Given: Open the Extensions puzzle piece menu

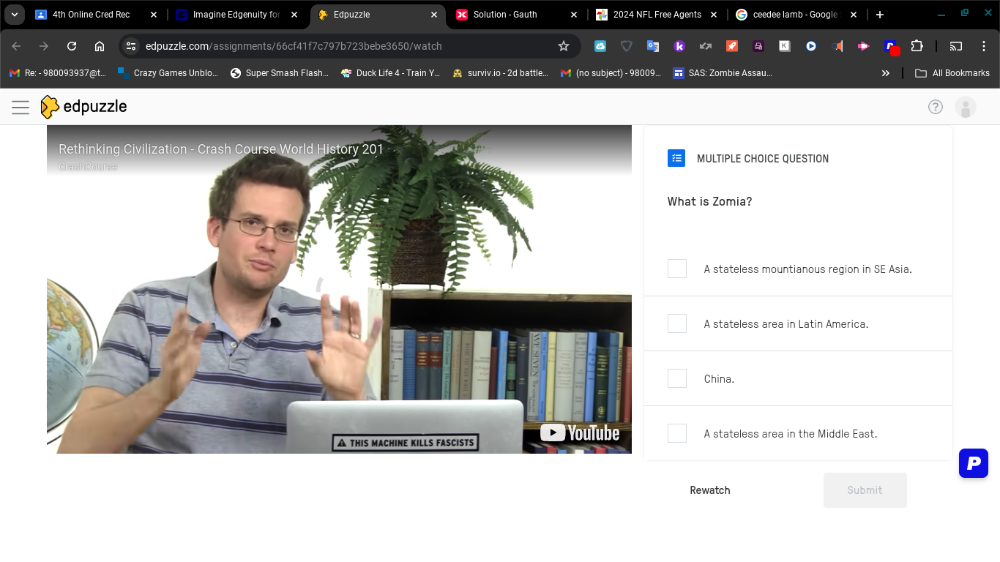Looking at the screenshot, I should pyautogui.click(x=916, y=46).
